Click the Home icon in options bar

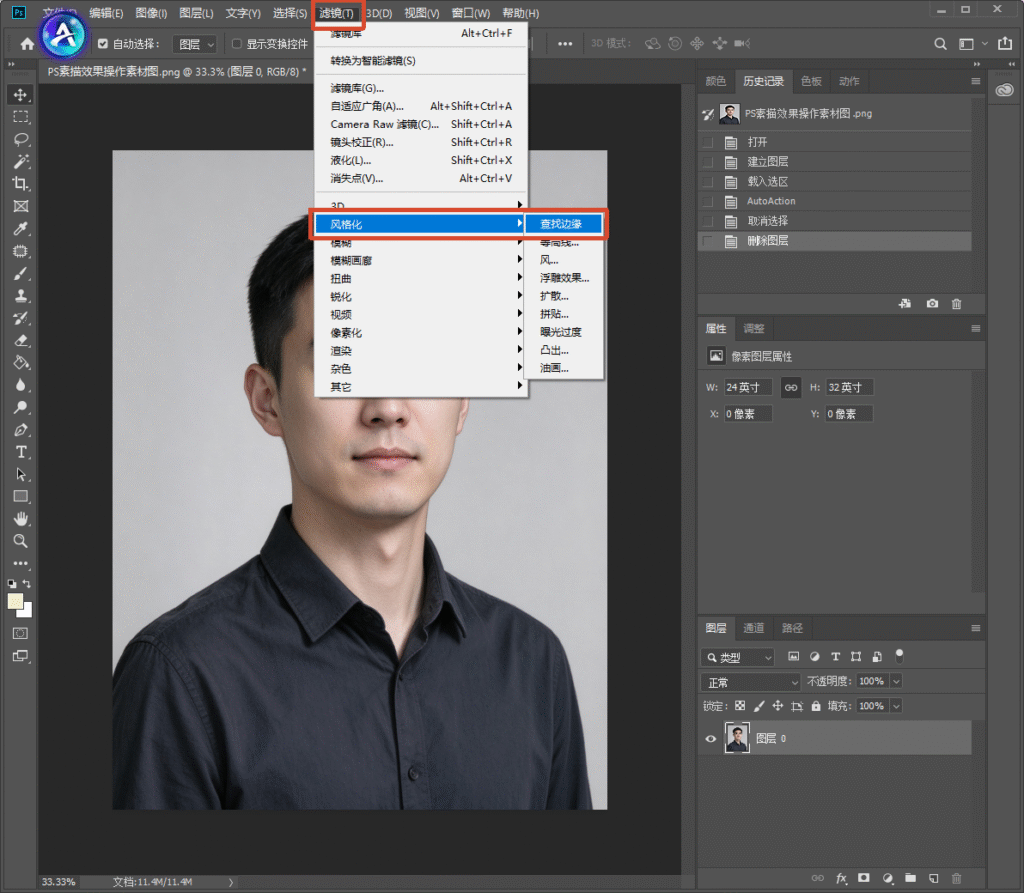(x=27, y=44)
